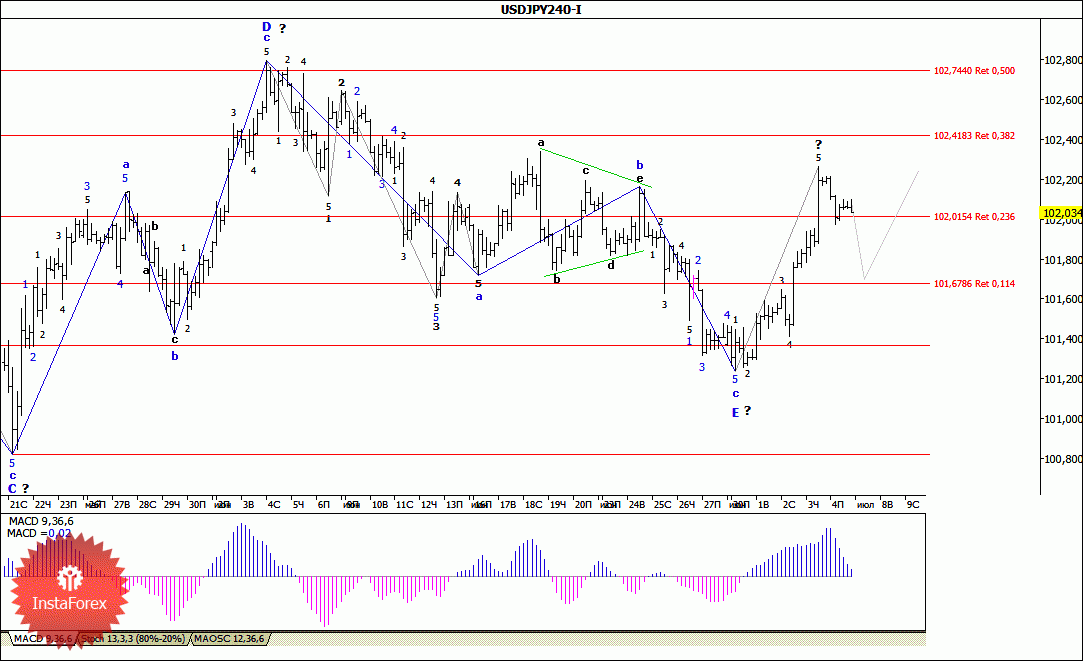Click the 102,800 price axis label

coord(1062,60)
